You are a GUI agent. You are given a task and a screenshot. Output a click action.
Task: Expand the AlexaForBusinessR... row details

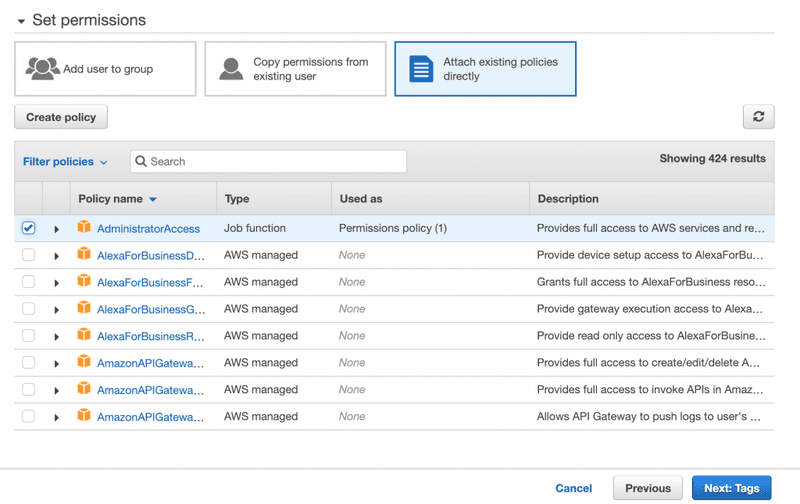point(57,337)
